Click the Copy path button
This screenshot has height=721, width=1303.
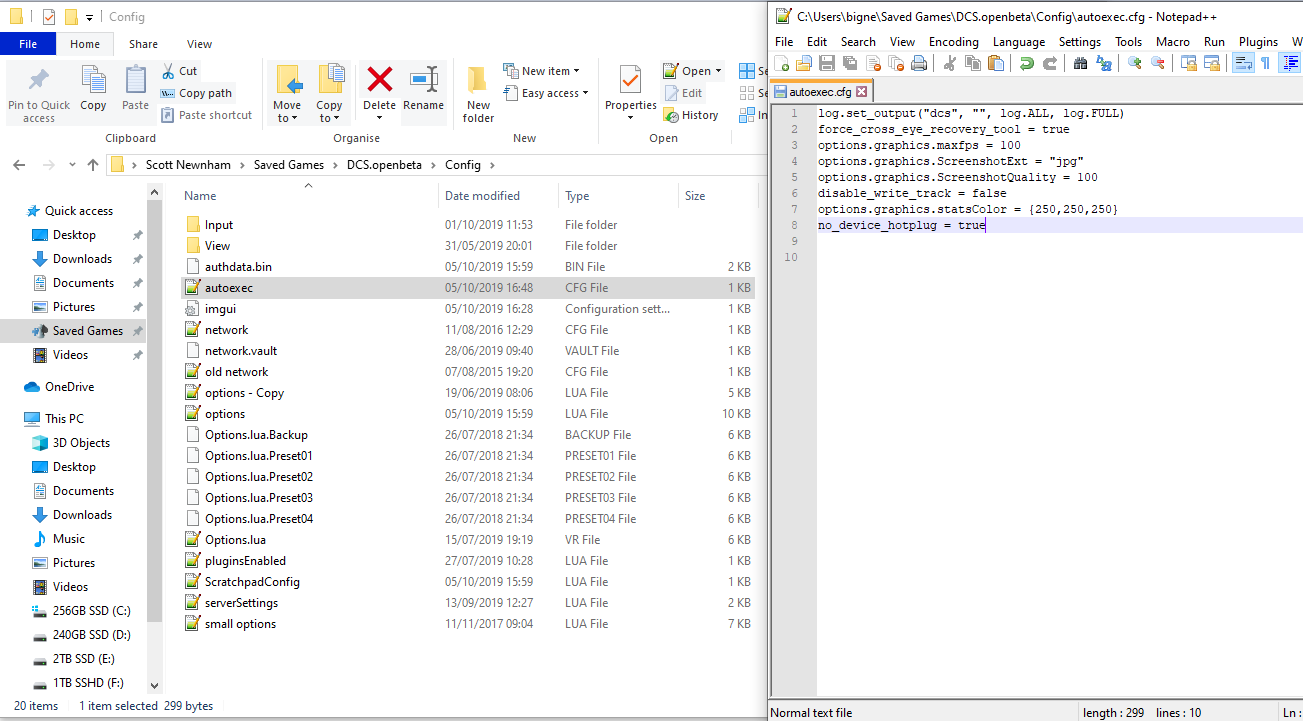tap(197, 93)
